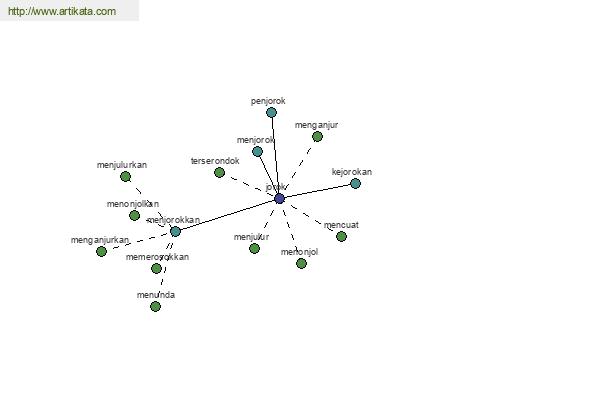Click the menjulurkan node circle
The height and width of the screenshot is (400, 600).
[126, 176]
